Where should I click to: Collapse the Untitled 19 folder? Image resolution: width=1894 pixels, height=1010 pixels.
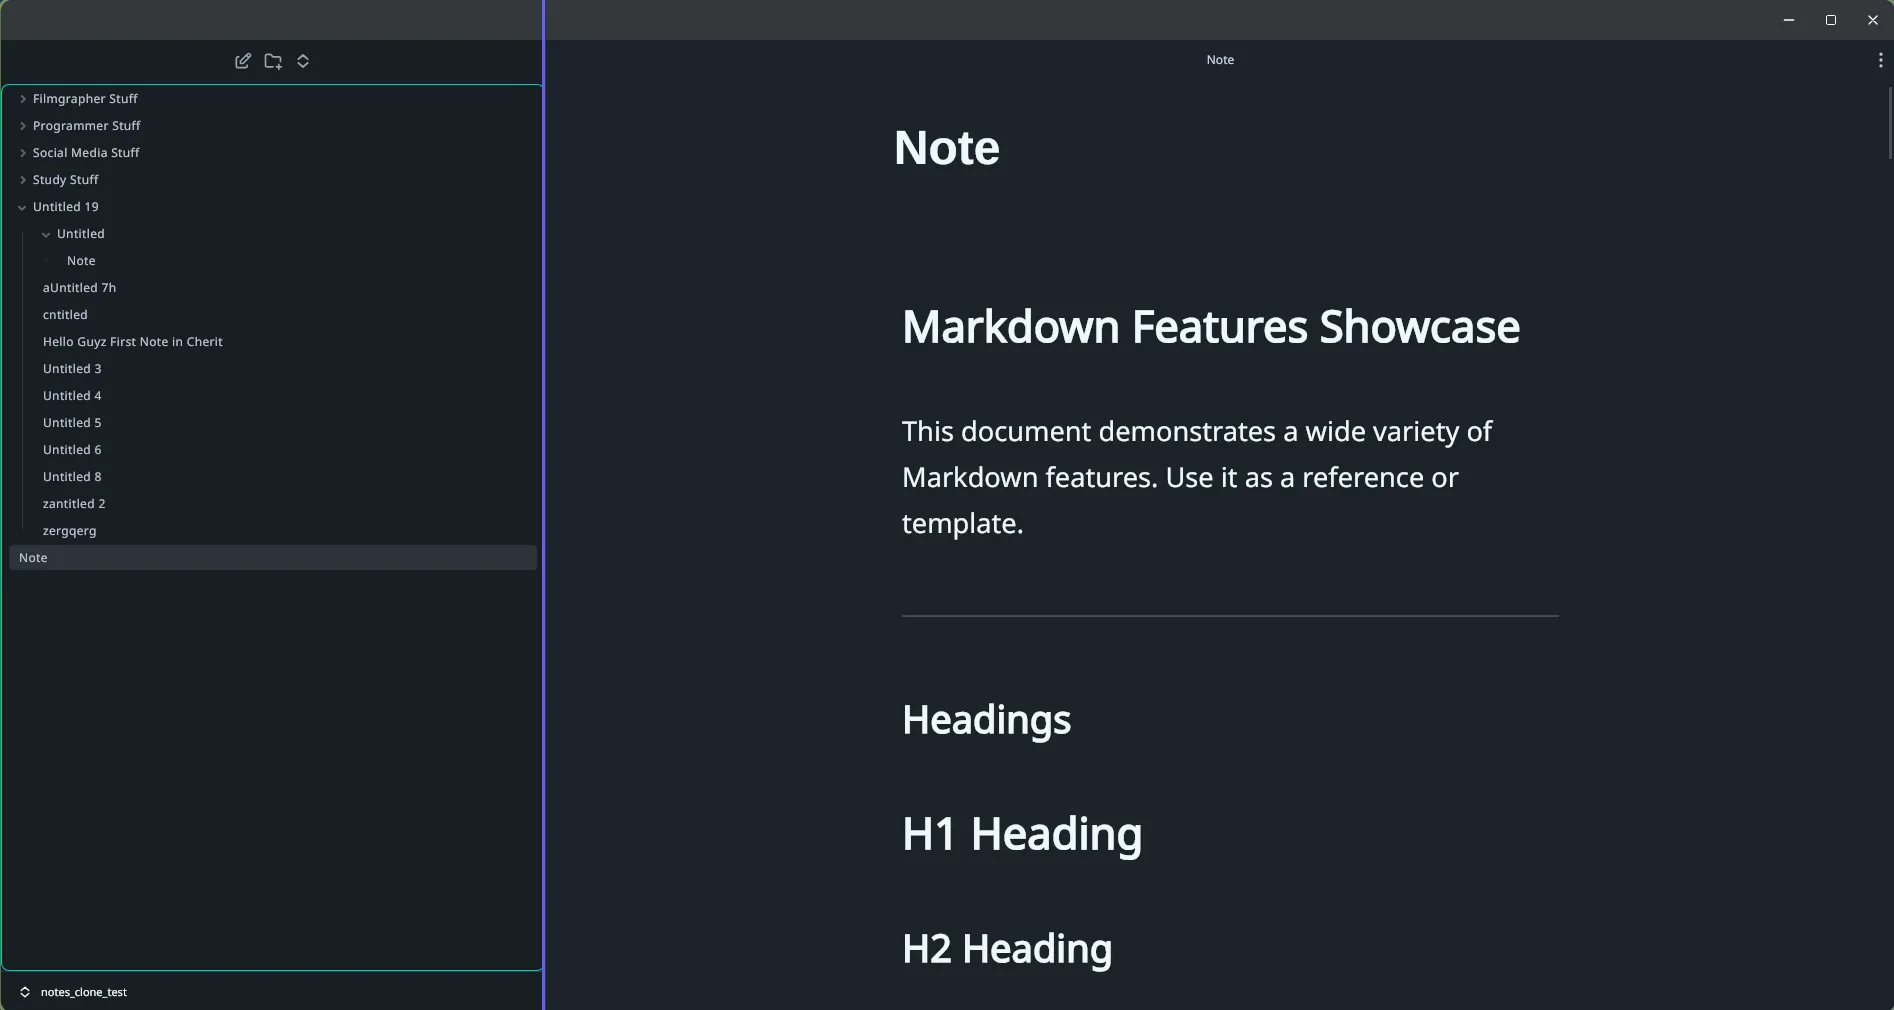coord(22,207)
